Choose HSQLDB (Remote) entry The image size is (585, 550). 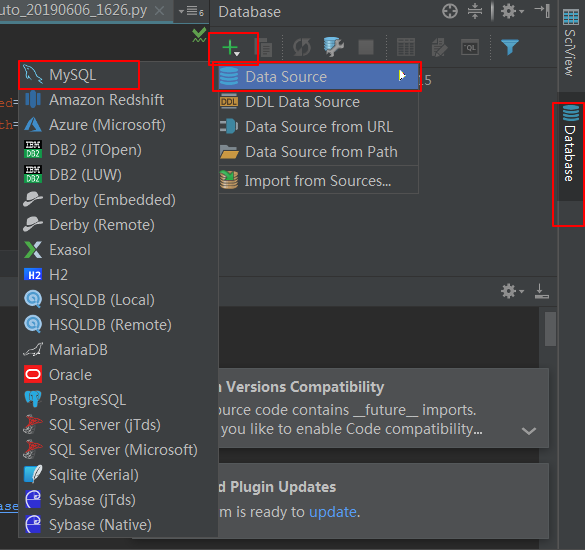pos(118,325)
